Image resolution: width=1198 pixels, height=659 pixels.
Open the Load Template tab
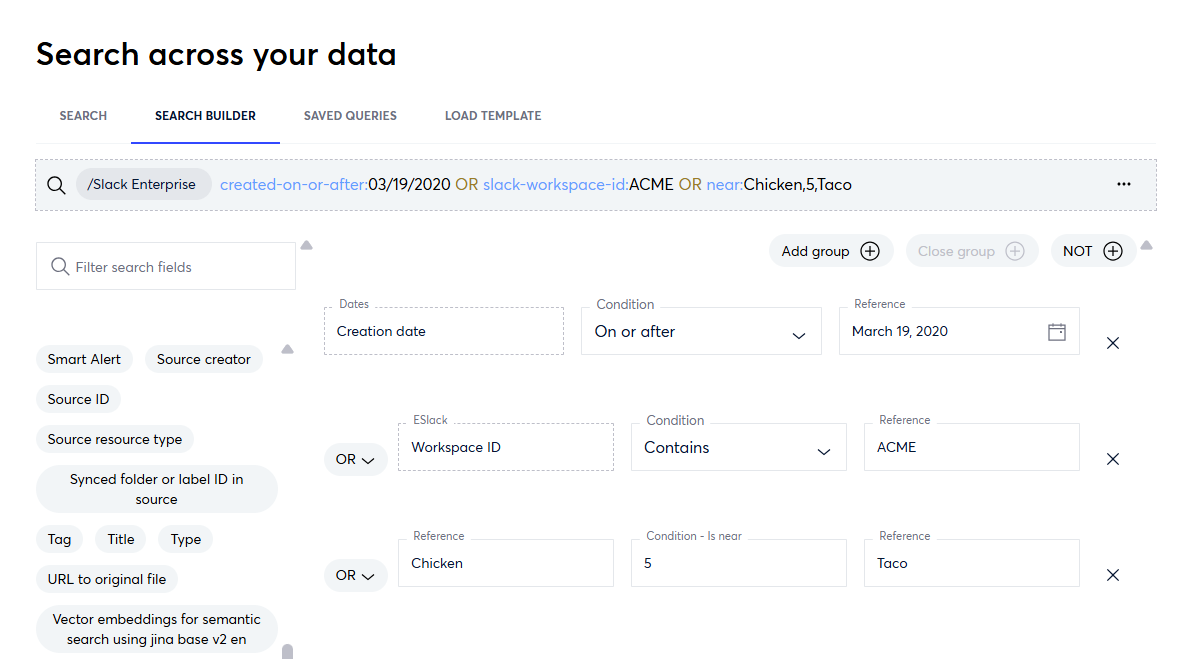tap(493, 116)
